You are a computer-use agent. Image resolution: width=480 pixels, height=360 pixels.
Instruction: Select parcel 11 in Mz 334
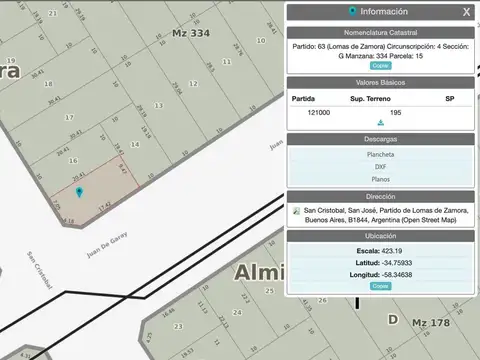coord(227,62)
